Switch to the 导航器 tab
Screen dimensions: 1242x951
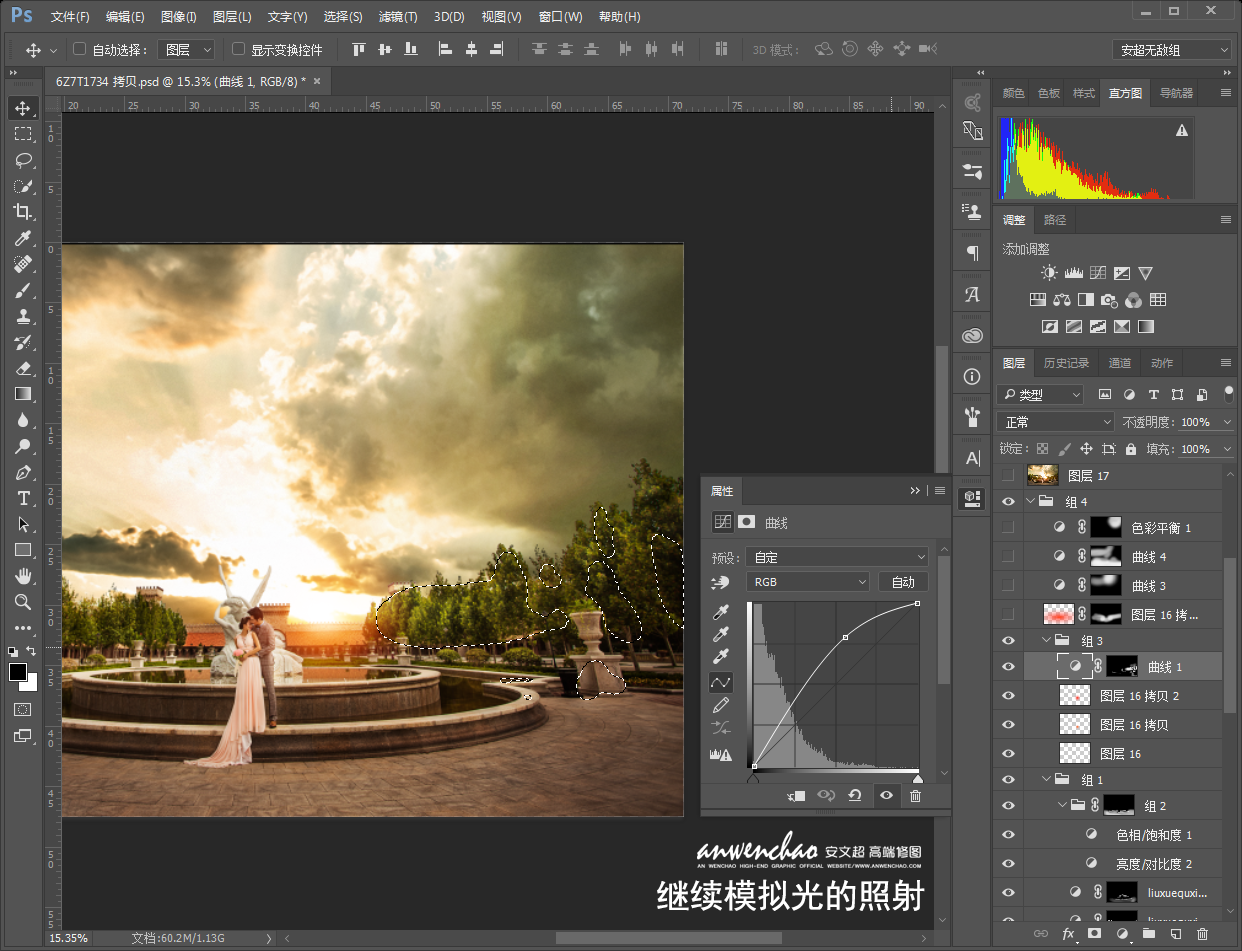pos(1176,93)
